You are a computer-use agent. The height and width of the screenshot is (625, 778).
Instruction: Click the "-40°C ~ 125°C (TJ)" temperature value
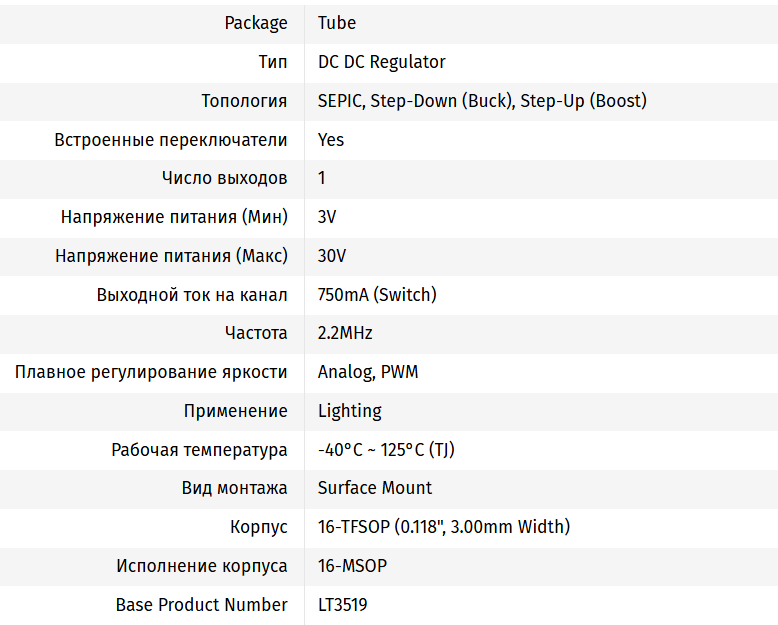click(386, 450)
